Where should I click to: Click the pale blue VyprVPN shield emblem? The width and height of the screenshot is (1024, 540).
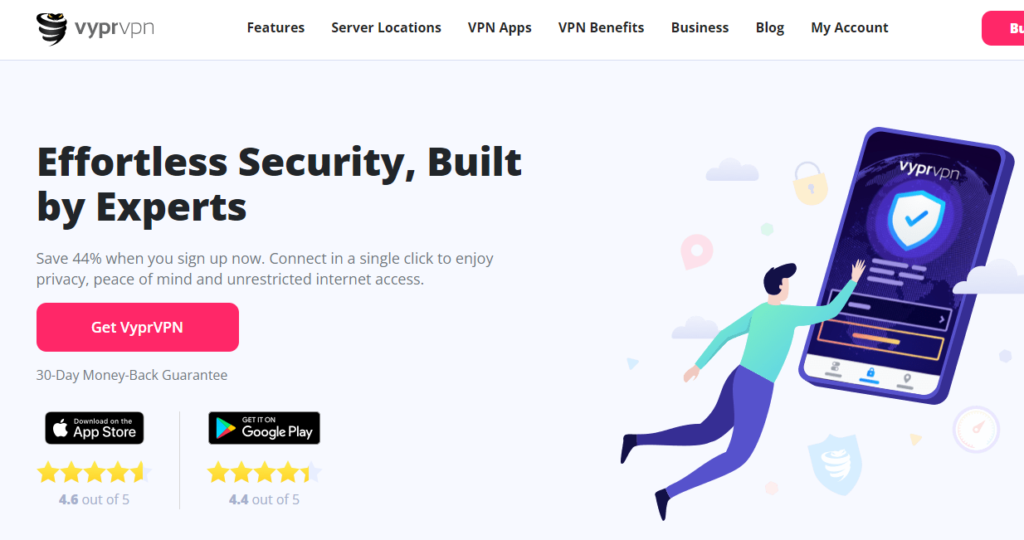(x=835, y=464)
